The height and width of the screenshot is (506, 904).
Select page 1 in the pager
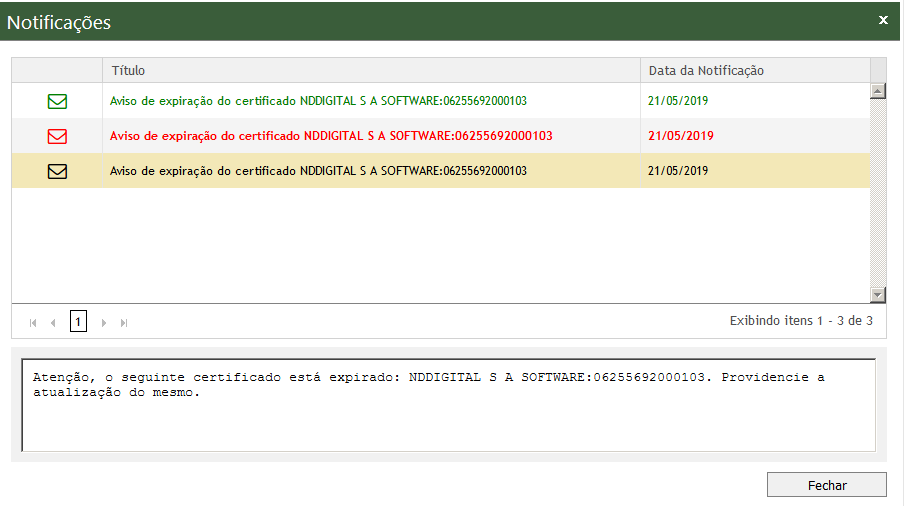pyautogui.click(x=78, y=322)
